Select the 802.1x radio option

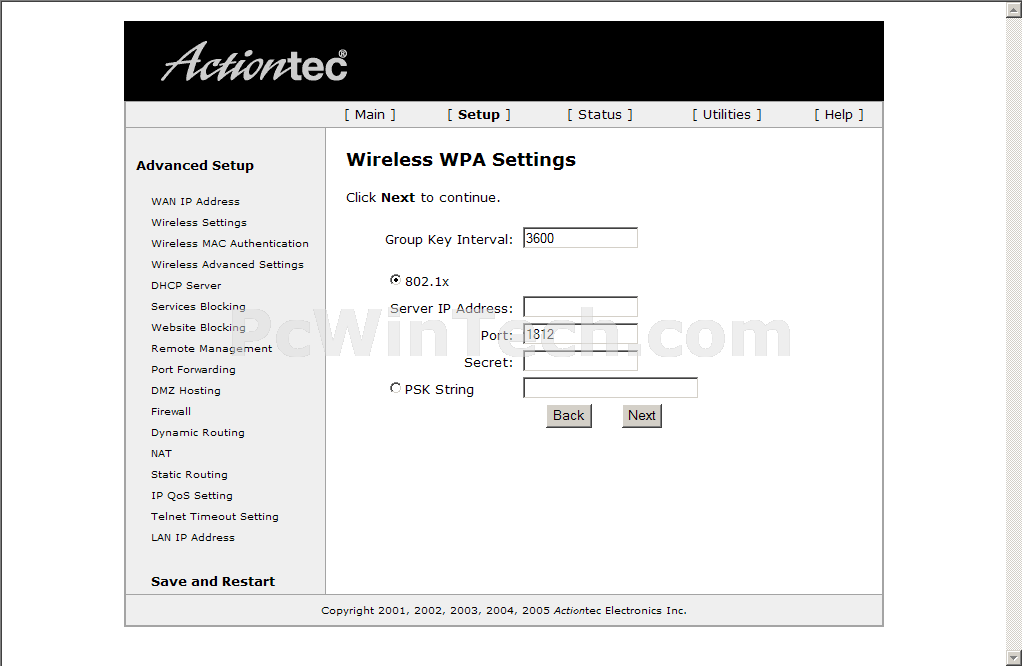click(395, 280)
